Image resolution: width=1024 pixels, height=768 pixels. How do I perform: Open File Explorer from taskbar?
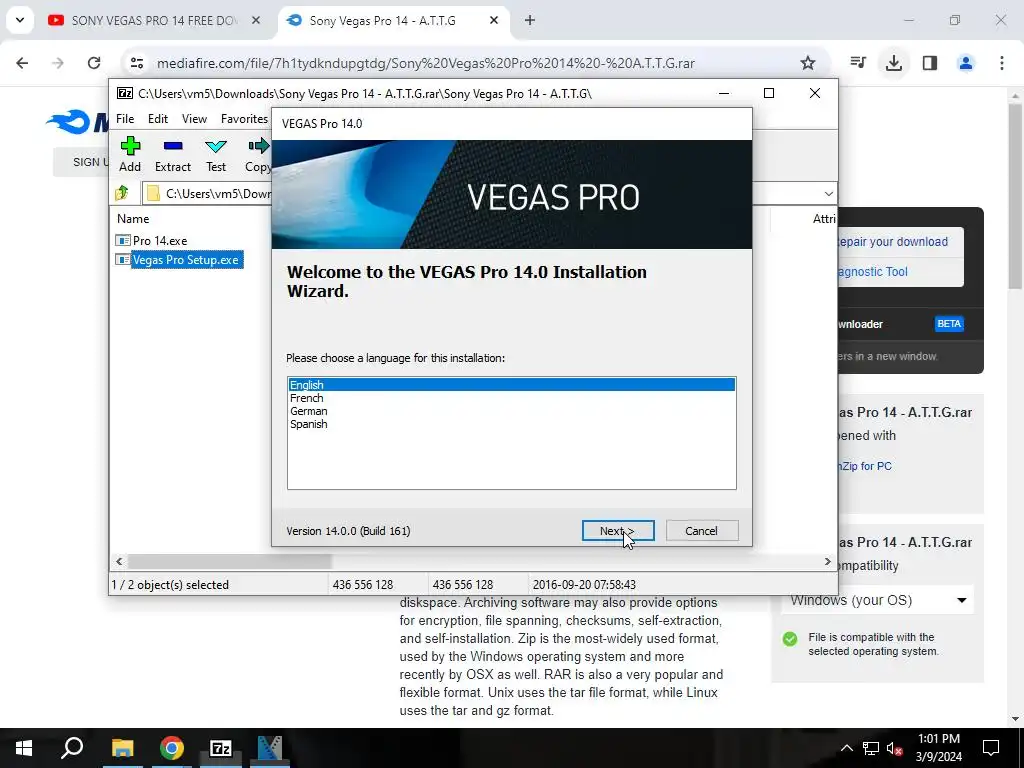click(x=122, y=748)
